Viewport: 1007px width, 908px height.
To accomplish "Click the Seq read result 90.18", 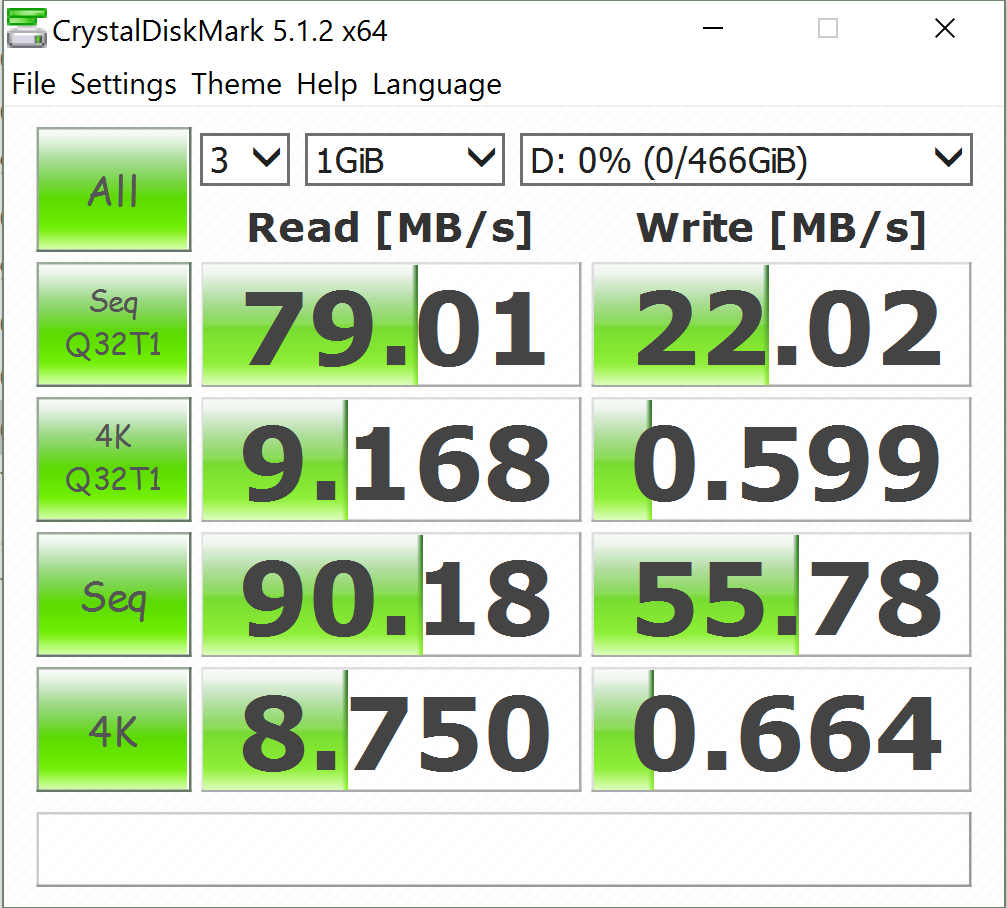I will coord(391,595).
